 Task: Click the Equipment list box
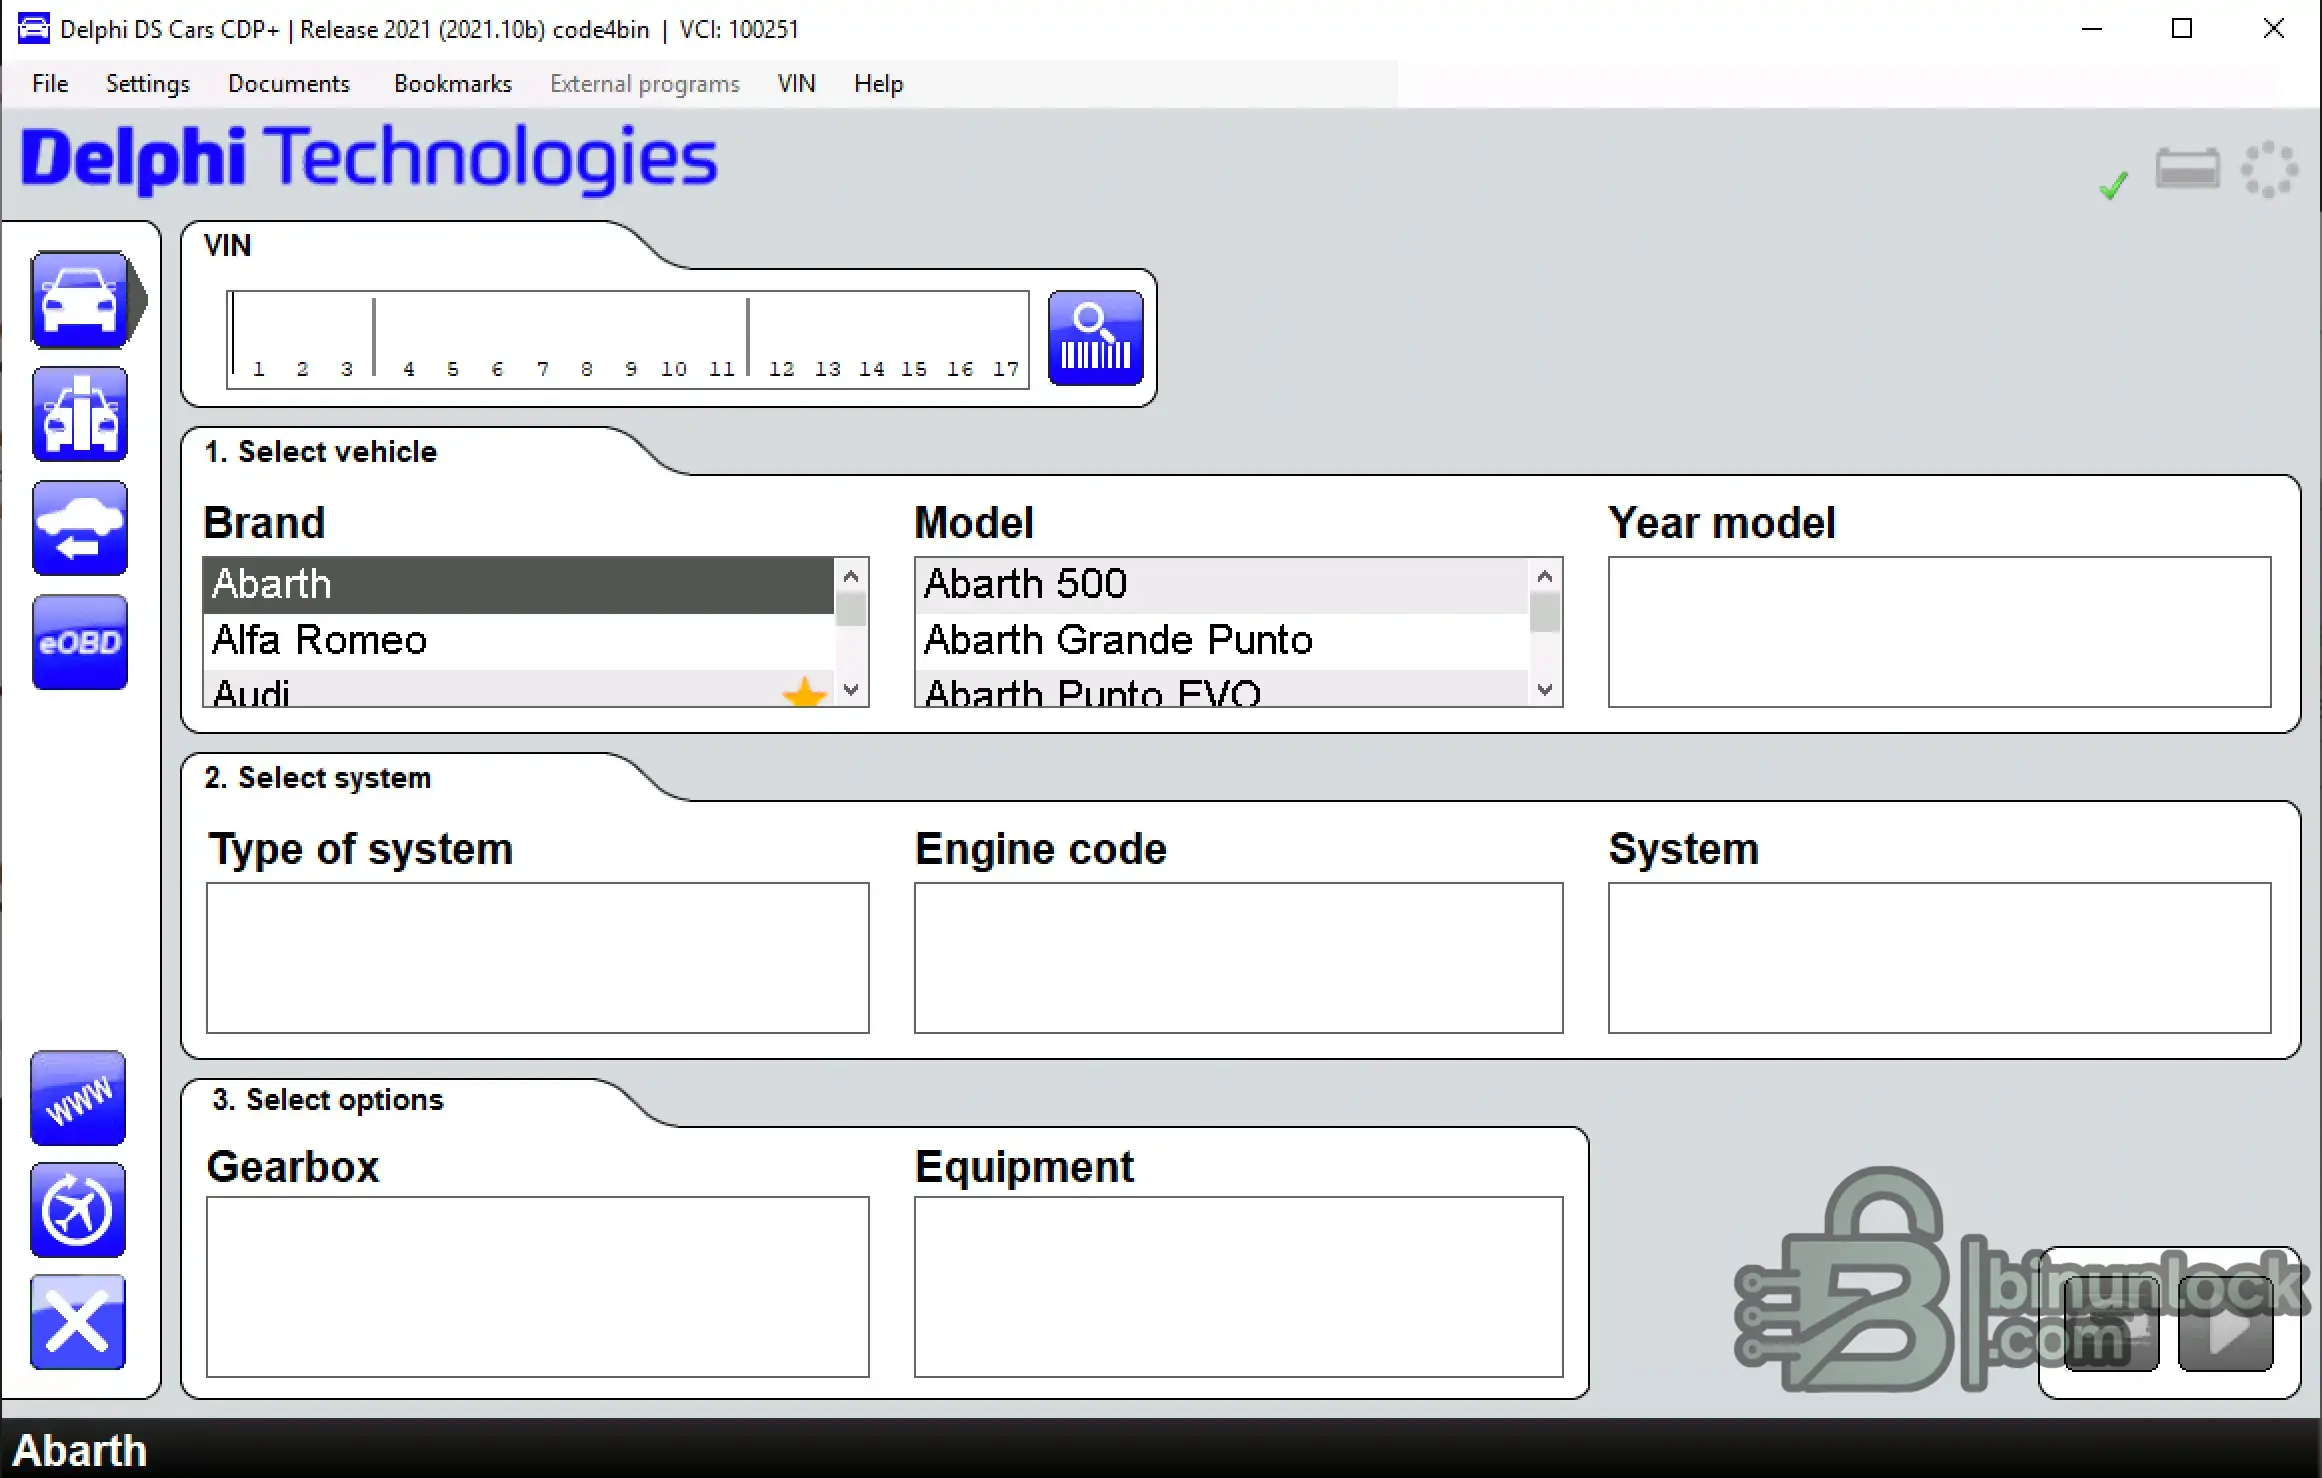pos(1239,1287)
